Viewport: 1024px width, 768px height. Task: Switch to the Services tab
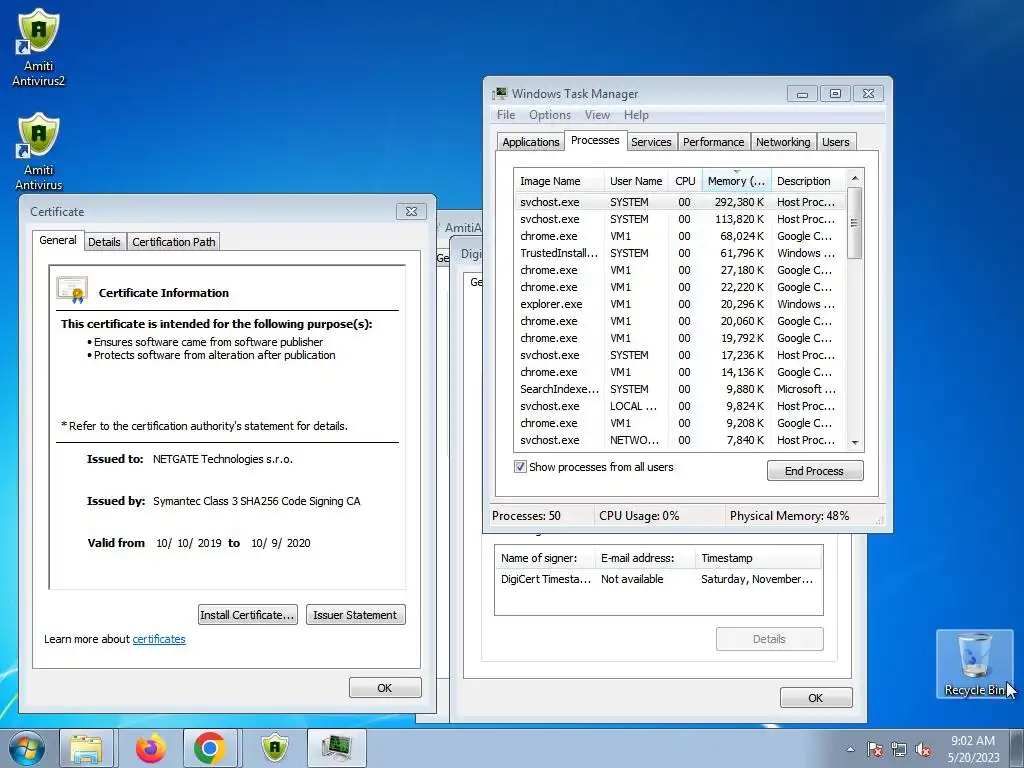(x=650, y=142)
